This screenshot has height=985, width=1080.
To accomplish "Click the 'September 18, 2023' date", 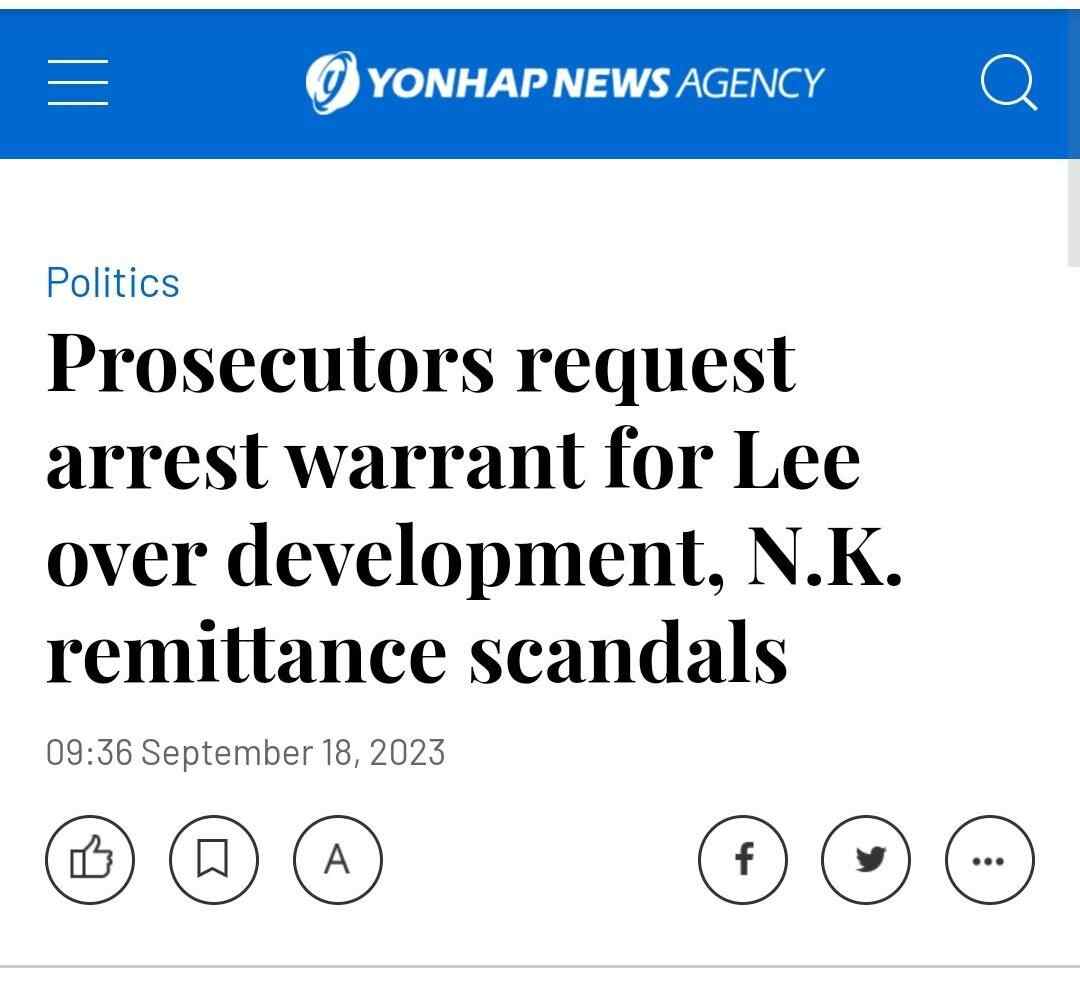I will coord(293,752).
